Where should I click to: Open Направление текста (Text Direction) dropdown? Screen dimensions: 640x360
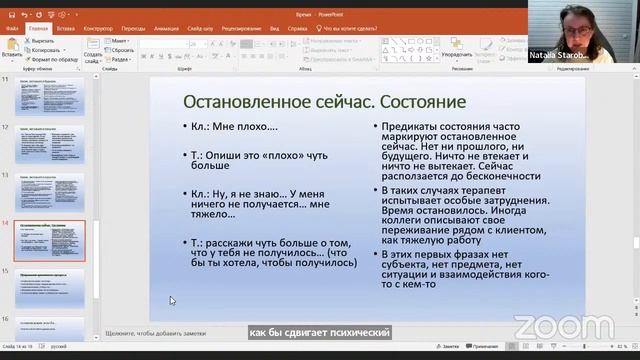coord(333,41)
